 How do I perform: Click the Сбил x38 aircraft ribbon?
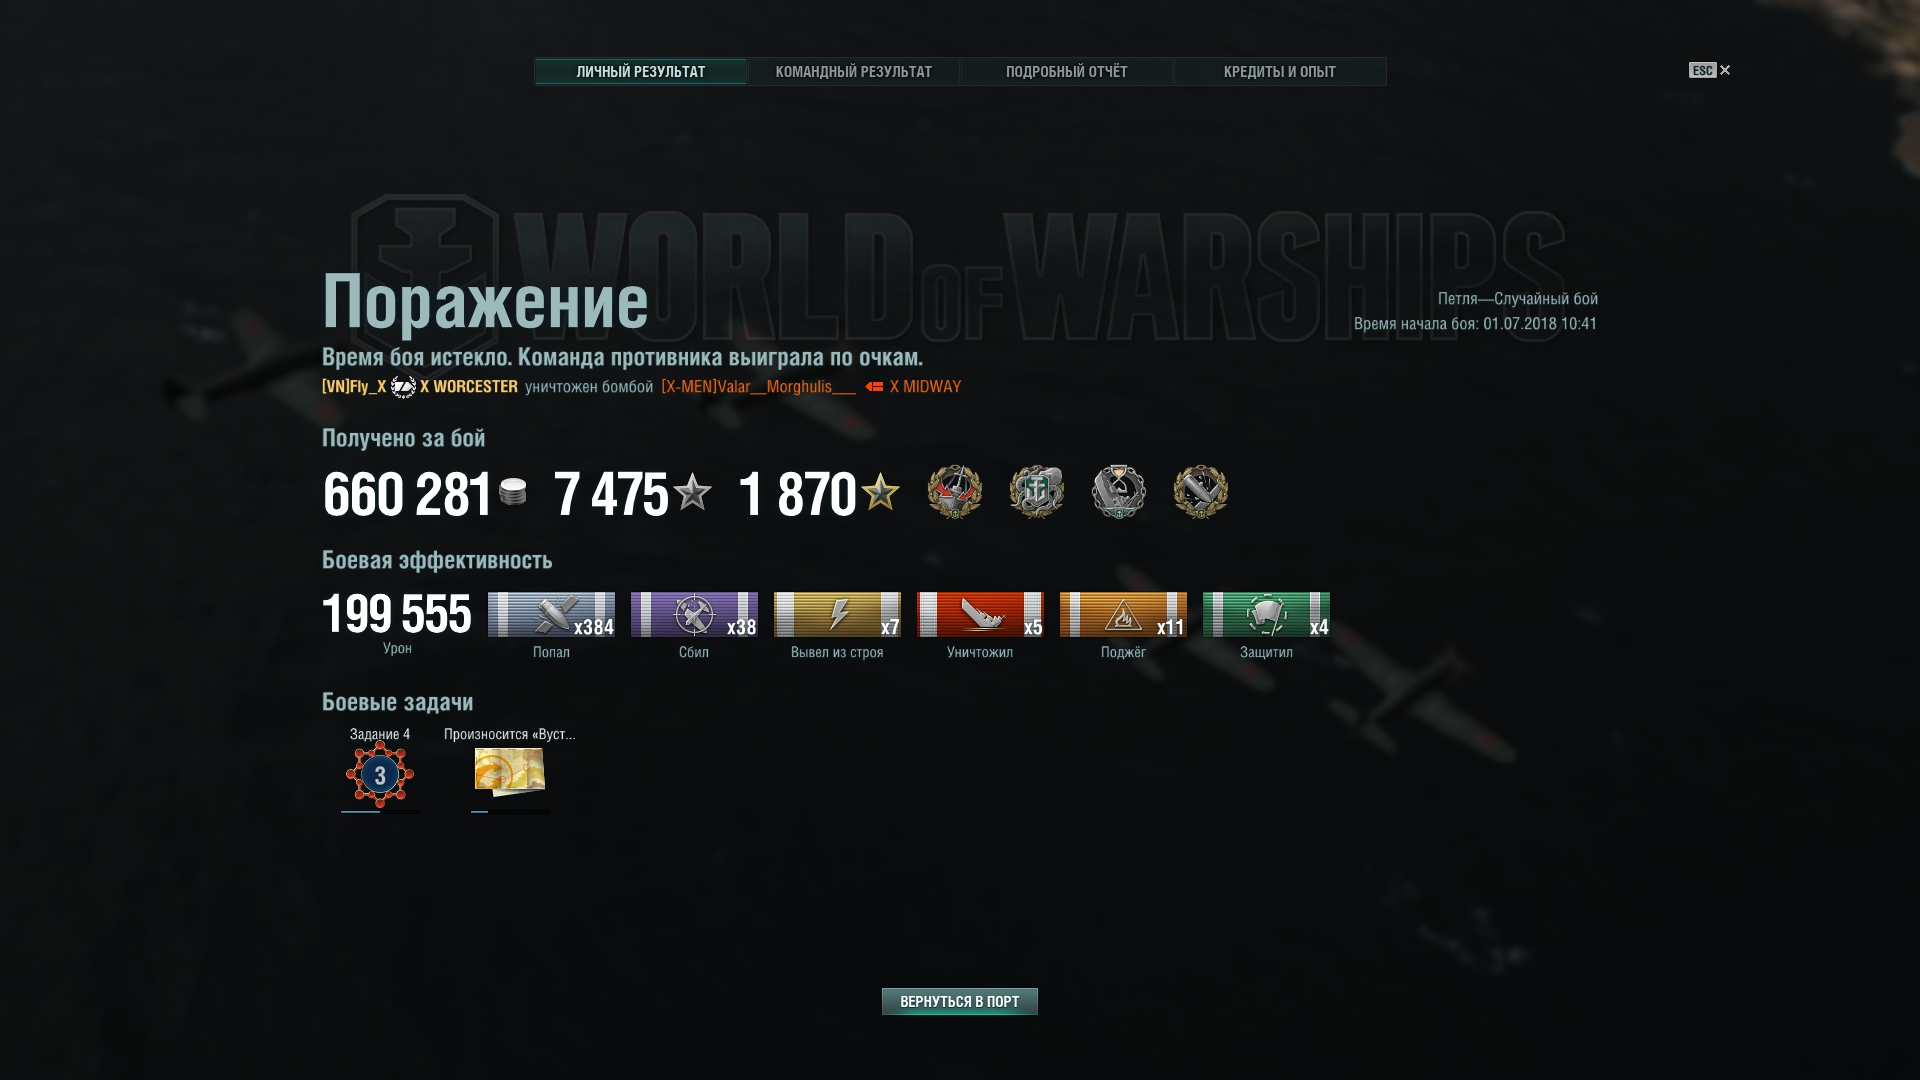click(694, 614)
